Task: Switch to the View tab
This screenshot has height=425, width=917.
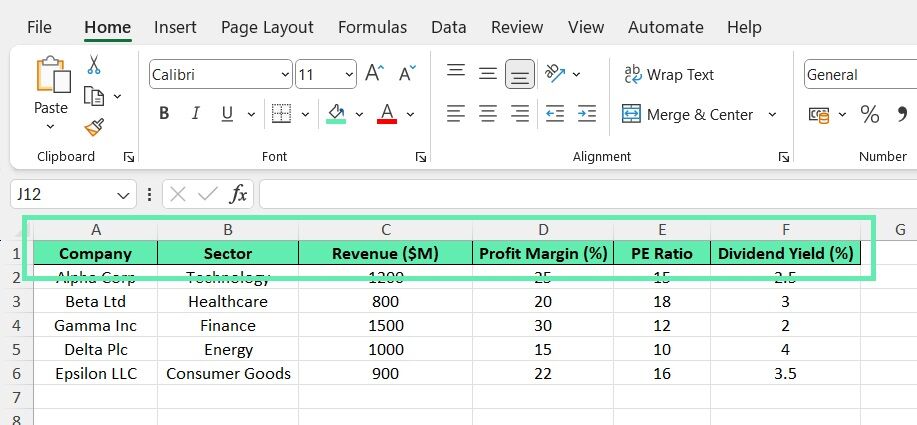Action: point(586,27)
